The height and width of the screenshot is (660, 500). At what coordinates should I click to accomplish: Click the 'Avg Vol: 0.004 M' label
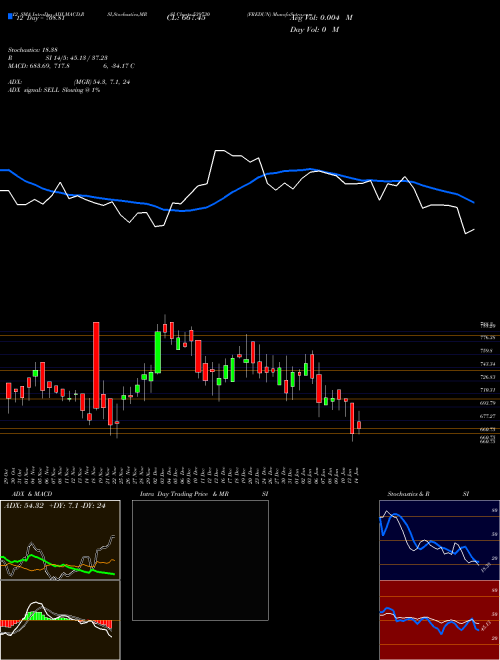coord(321,18)
